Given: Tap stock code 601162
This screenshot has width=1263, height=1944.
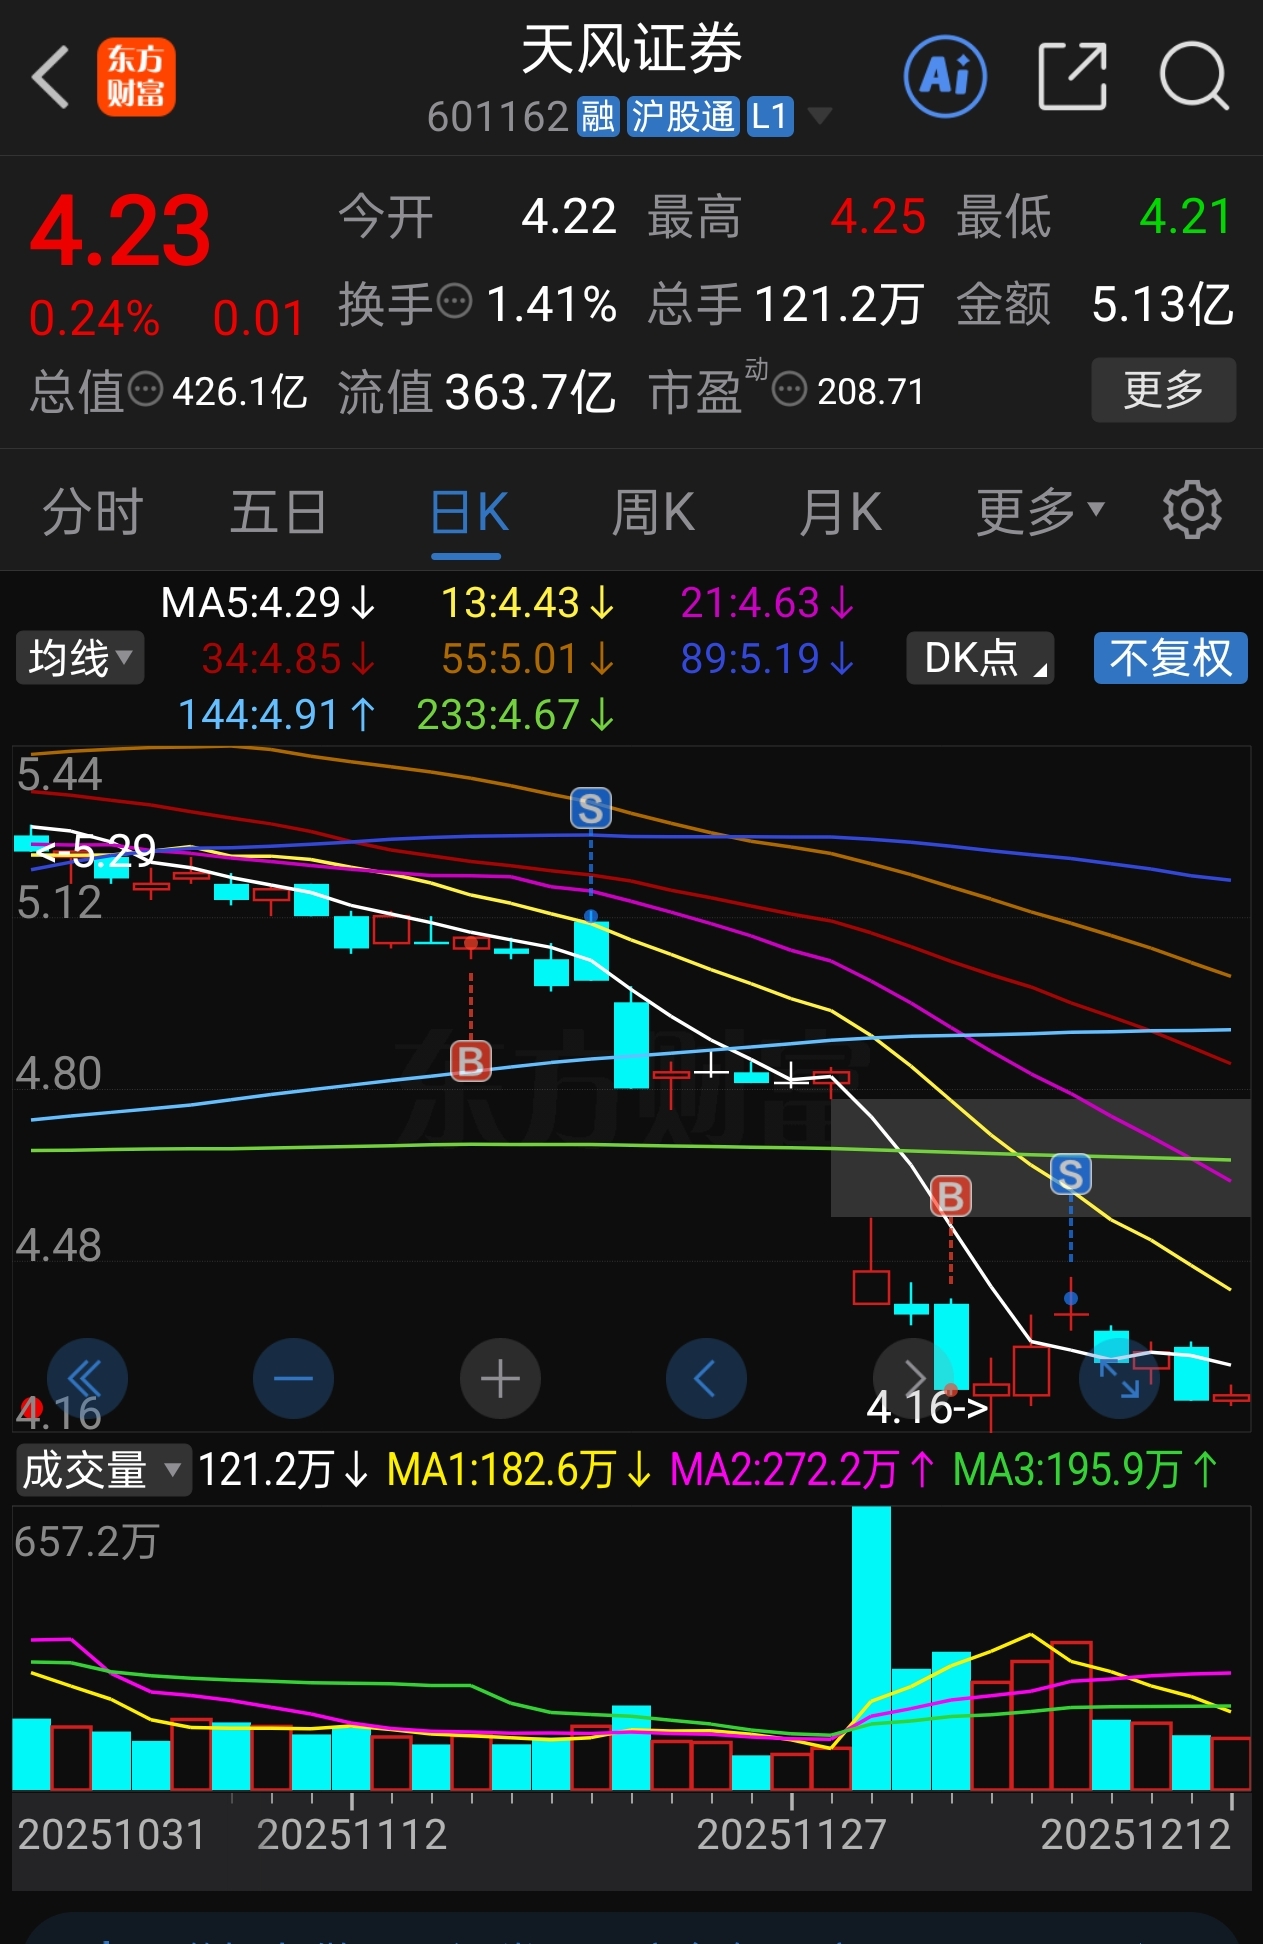Looking at the screenshot, I should (497, 117).
